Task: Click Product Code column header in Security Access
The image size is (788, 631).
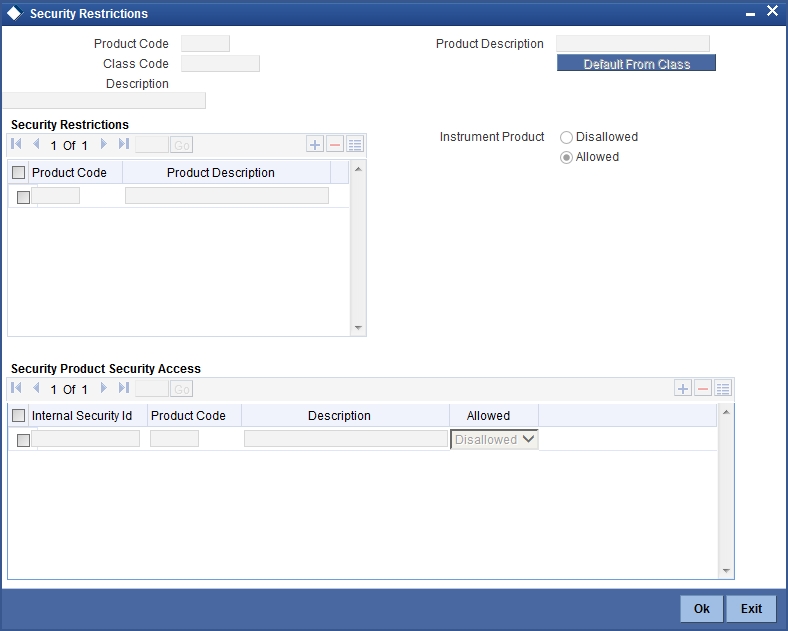Action: click(x=188, y=416)
